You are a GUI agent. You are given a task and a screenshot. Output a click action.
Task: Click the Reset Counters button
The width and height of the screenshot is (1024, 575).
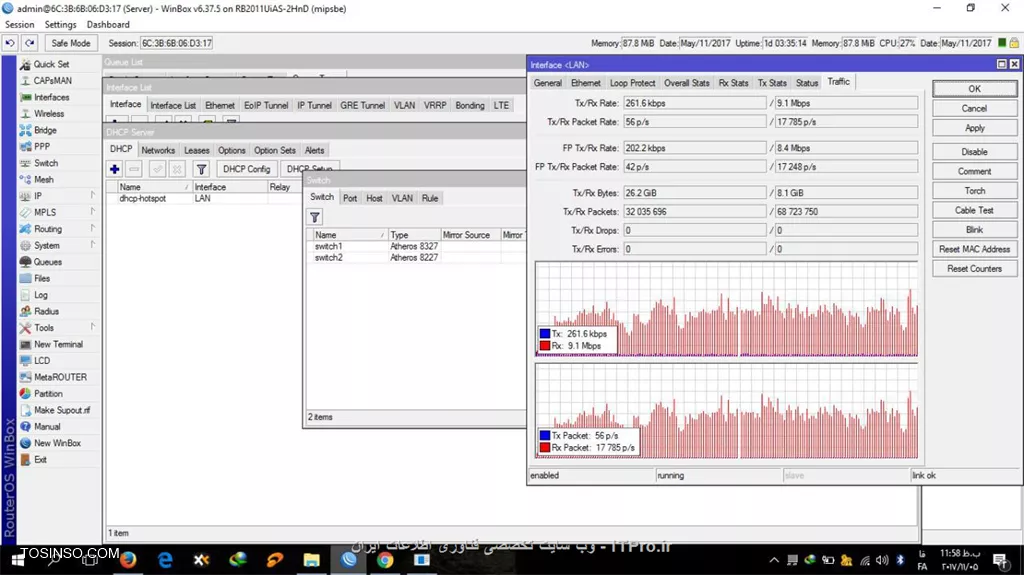[974, 269]
